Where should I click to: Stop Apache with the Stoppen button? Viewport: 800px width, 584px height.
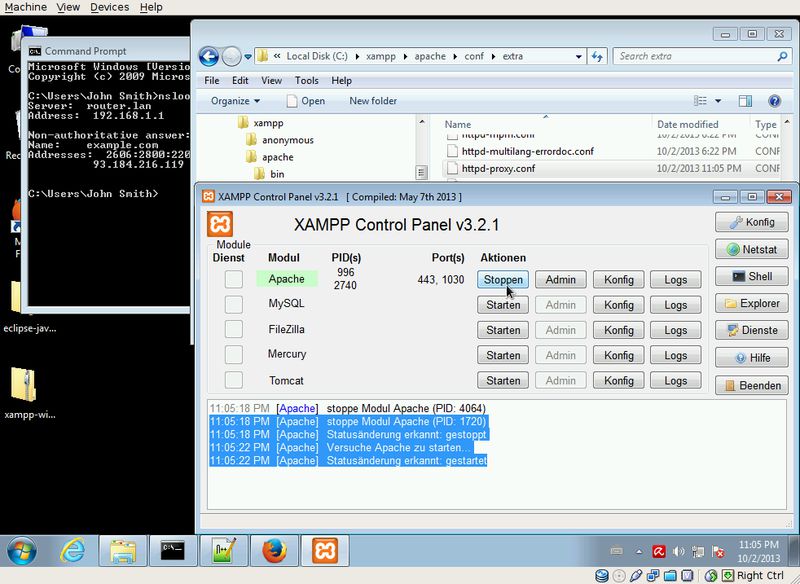(503, 280)
